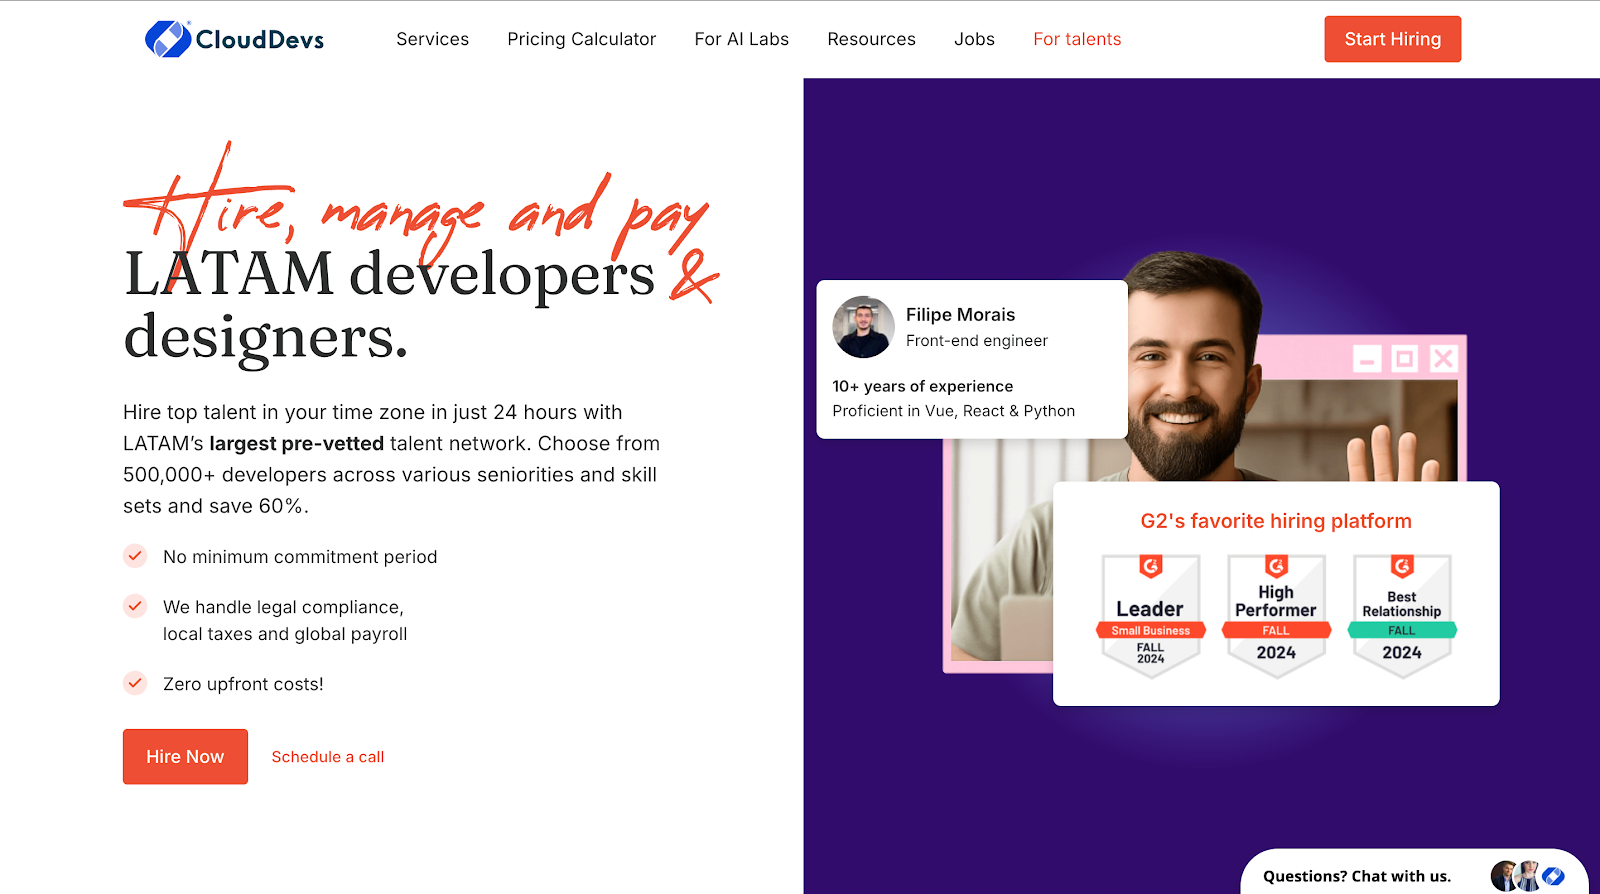The image size is (1600, 894).
Task: Click checkmark icon beside legal compliance text
Action: (x=135, y=606)
